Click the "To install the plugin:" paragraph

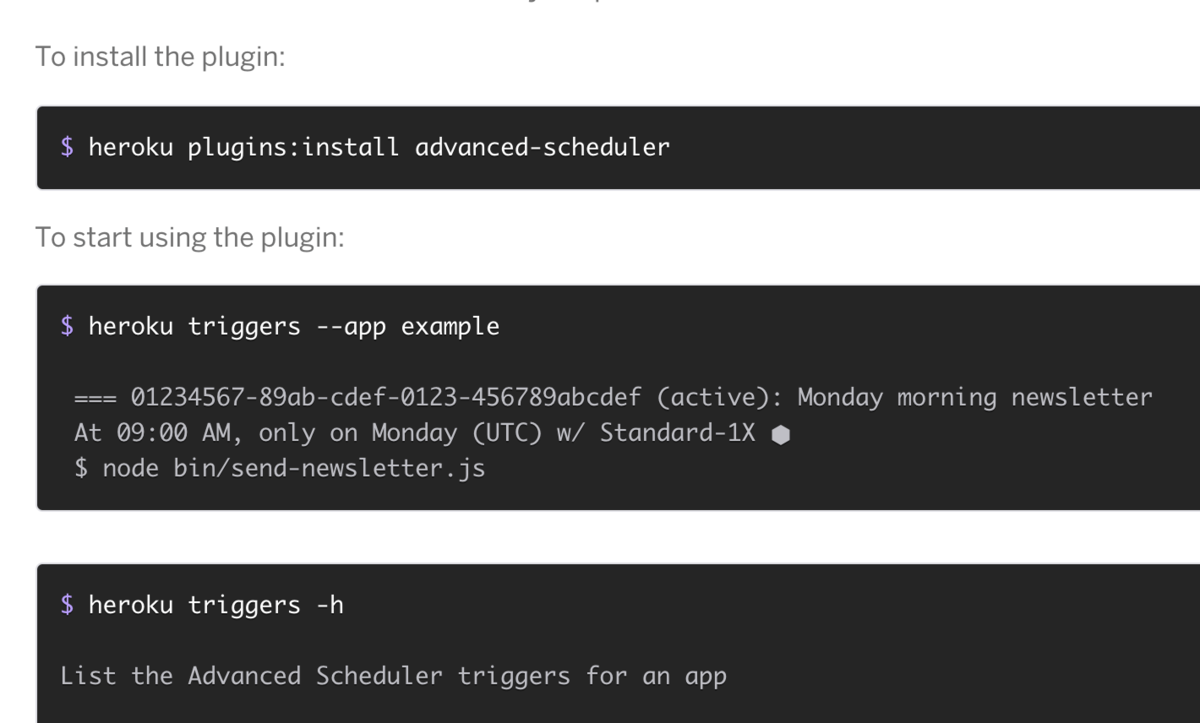pos(160,57)
